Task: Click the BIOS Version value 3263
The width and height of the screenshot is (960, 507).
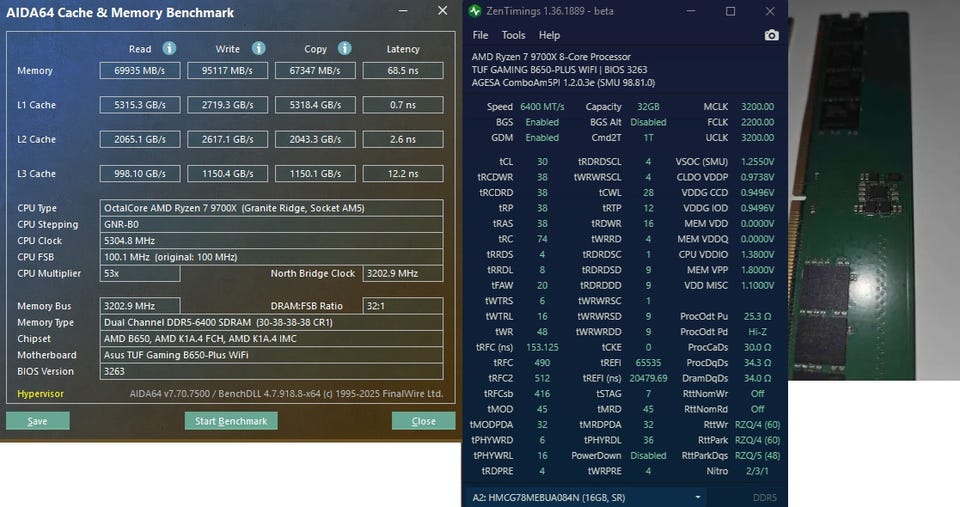Action: [x=271, y=371]
